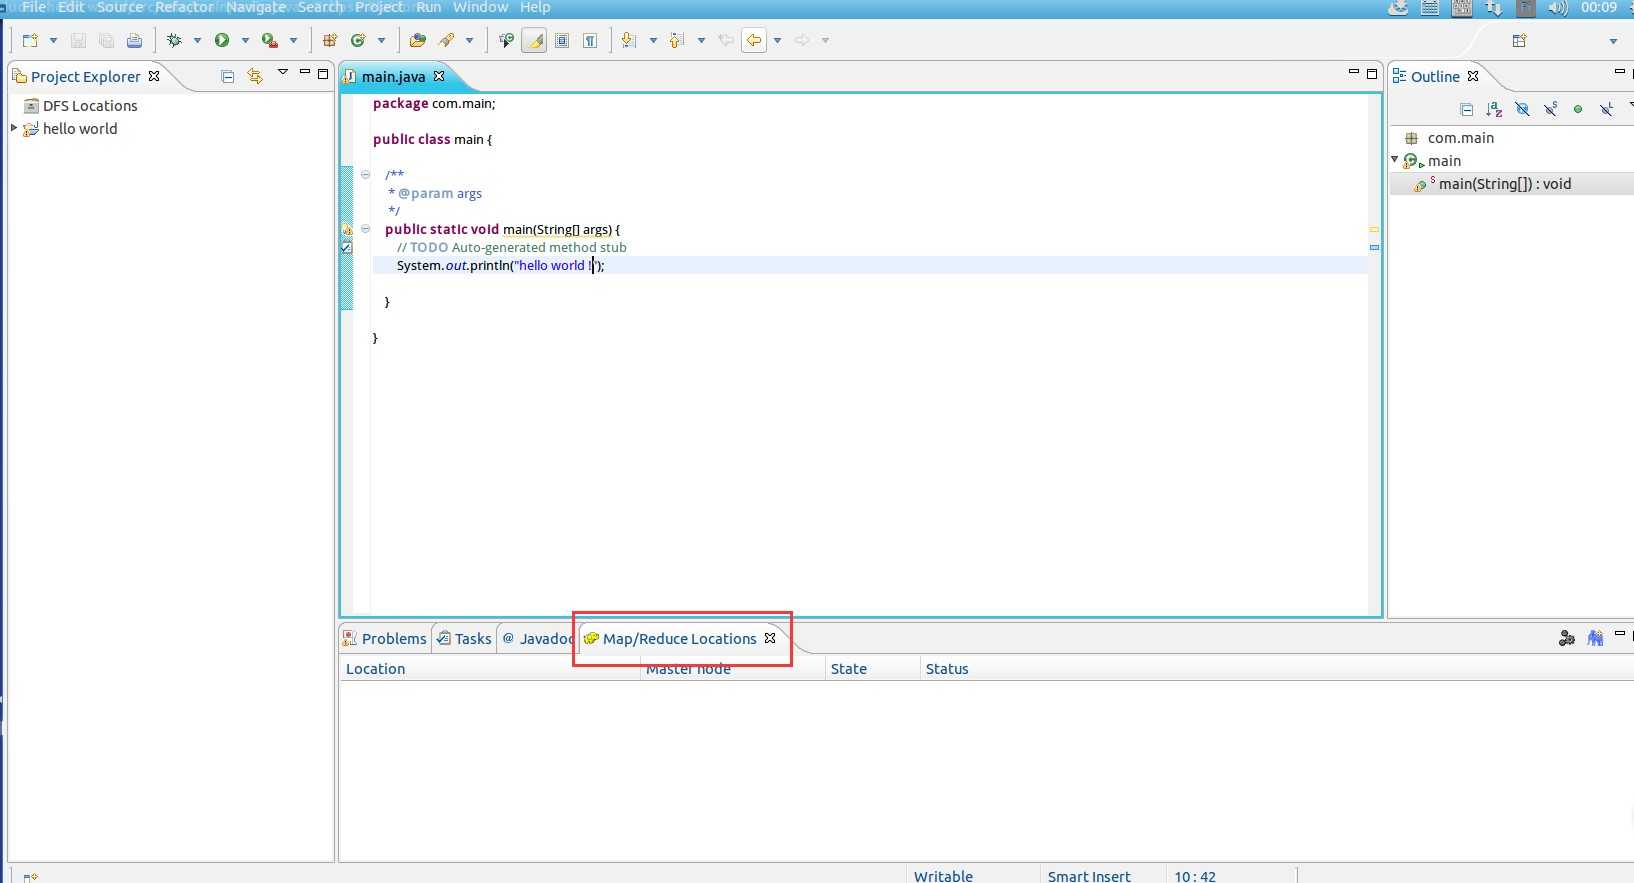
Task: Open the Back history dropdown arrow
Action: pos(777,41)
